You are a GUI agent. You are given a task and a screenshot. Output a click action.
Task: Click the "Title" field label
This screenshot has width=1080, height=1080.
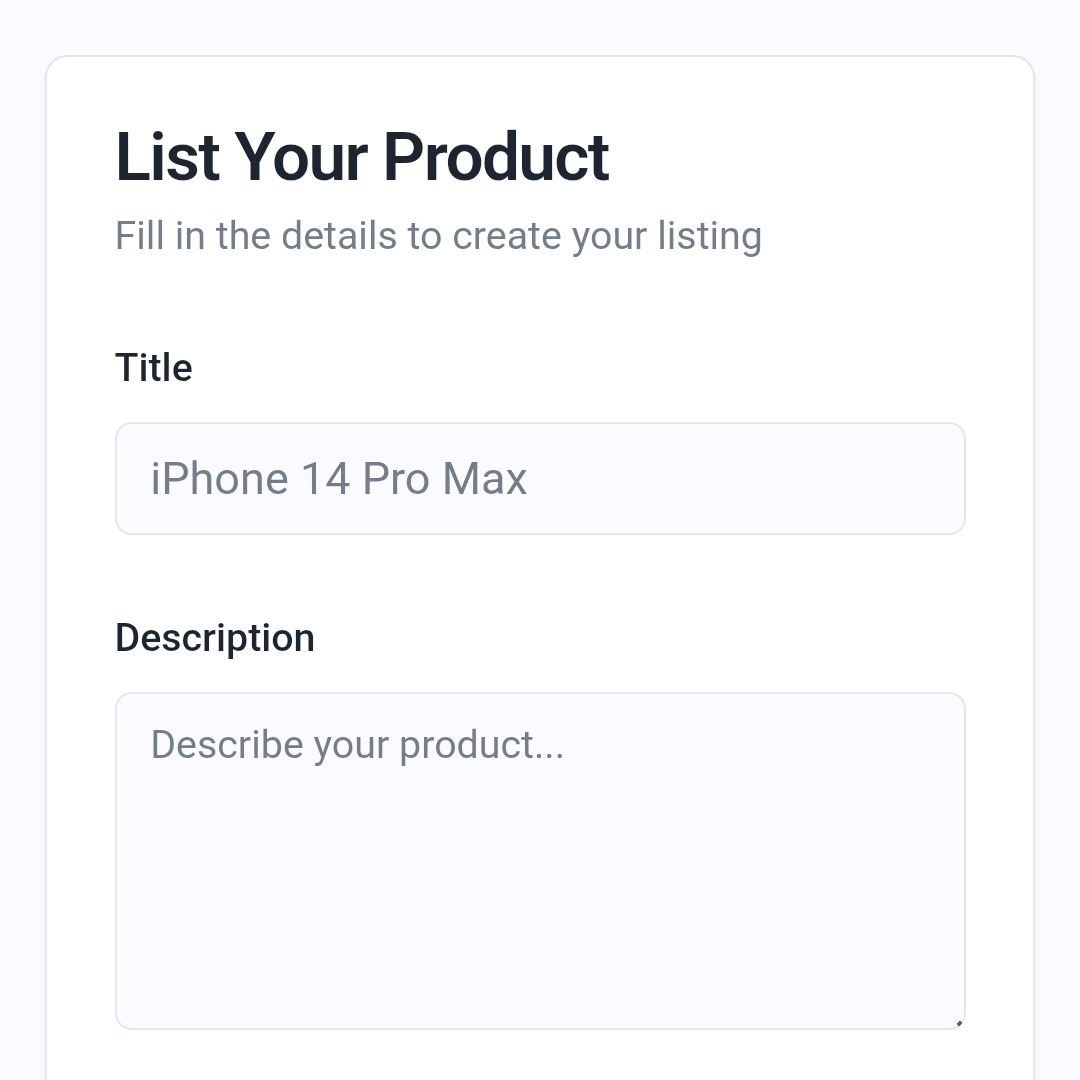[x=154, y=368]
